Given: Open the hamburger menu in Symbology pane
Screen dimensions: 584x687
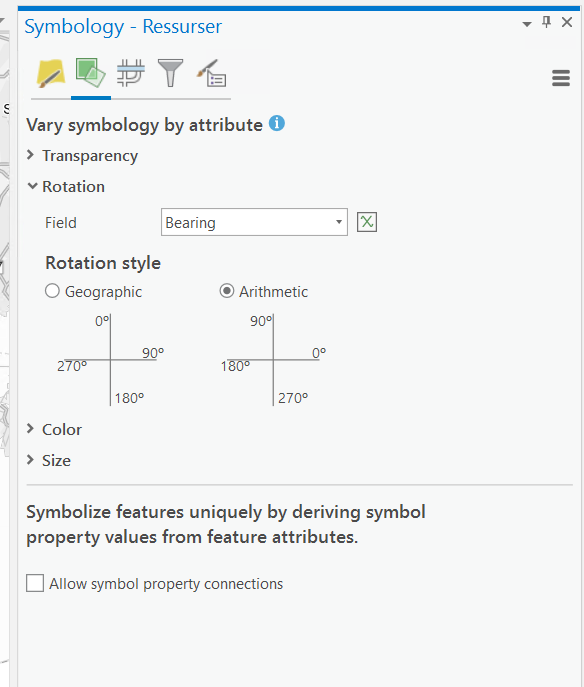Looking at the screenshot, I should (561, 78).
